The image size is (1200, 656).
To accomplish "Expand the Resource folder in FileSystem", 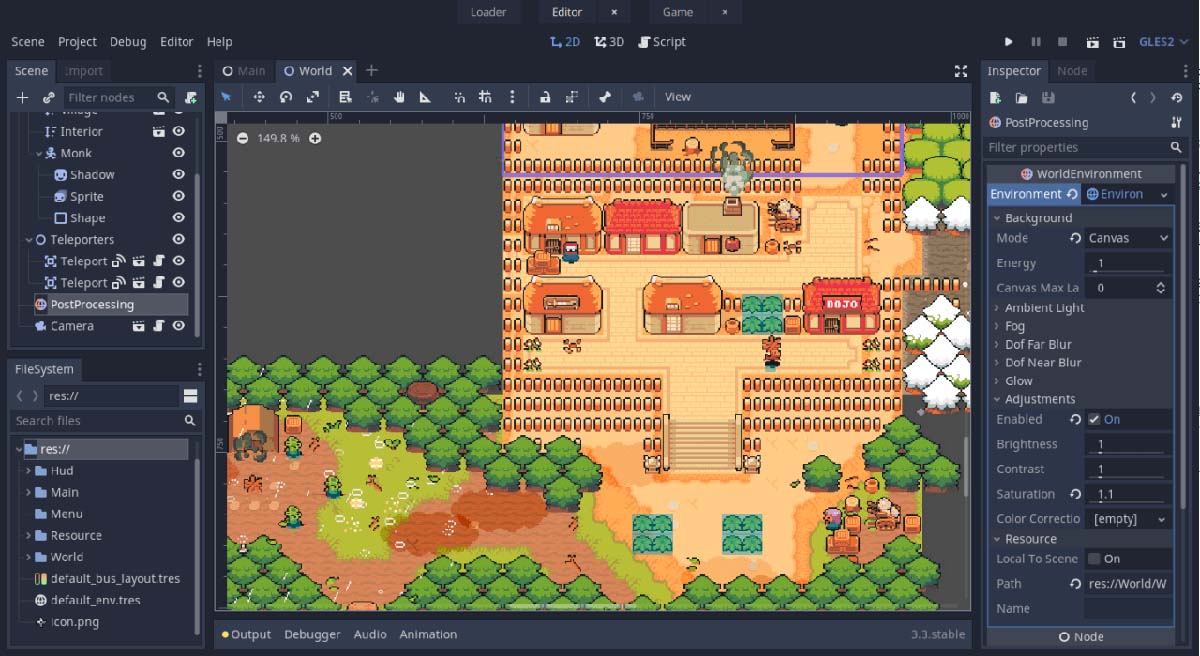I will click(28, 535).
